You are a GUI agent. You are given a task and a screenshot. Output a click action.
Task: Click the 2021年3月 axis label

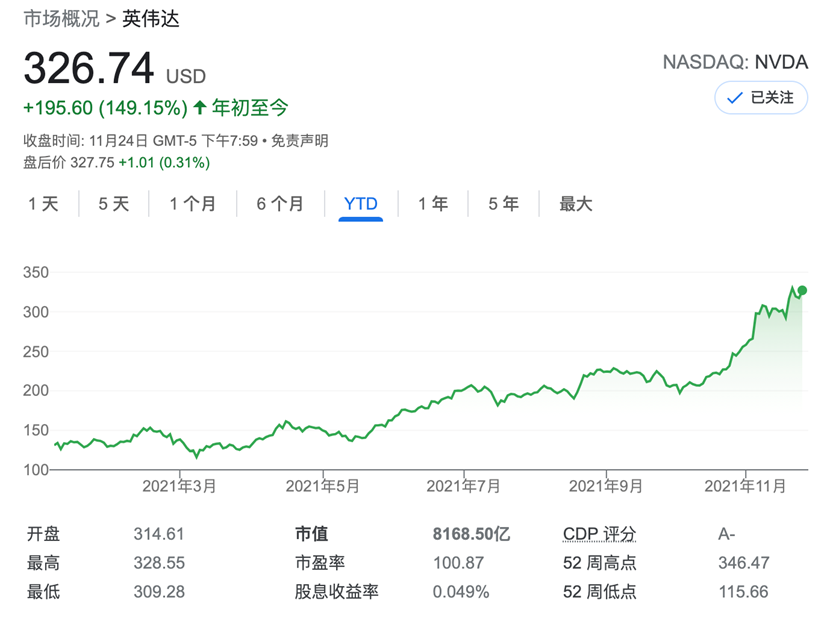[x=179, y=486]
